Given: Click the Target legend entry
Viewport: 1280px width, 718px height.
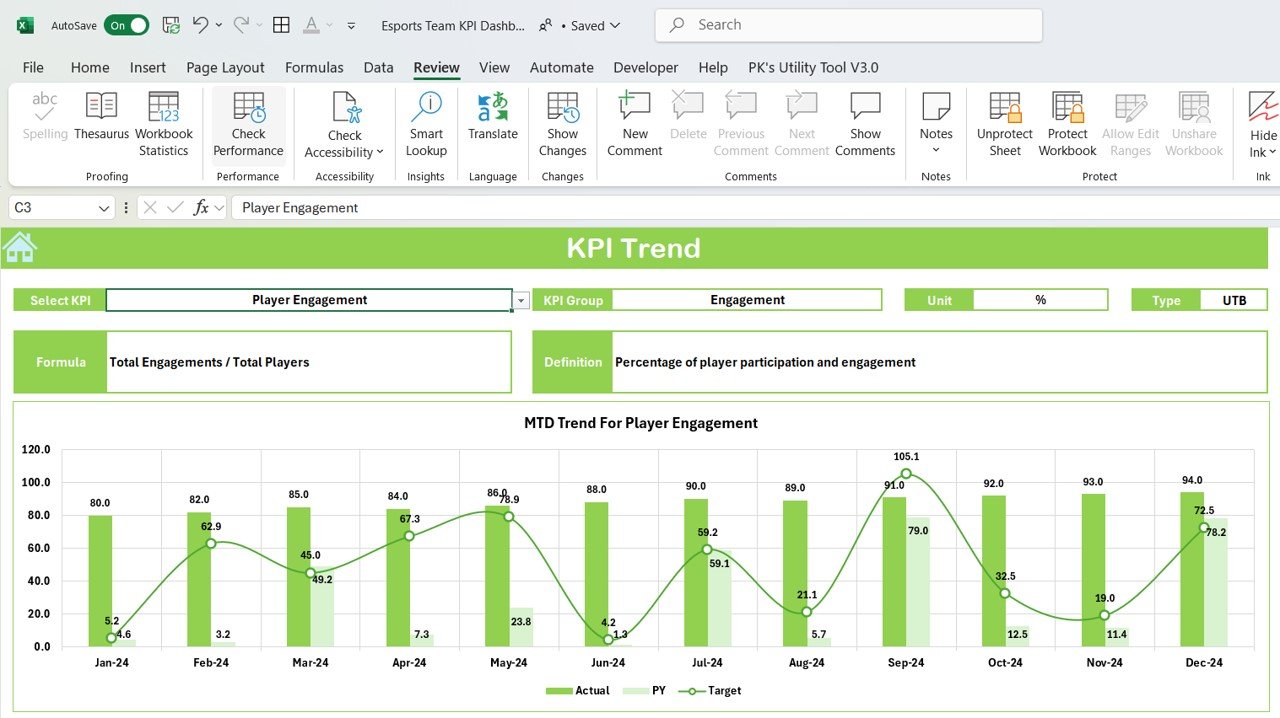Looking at the screenshot, I should pyautogui.click(x=710, y=690).
